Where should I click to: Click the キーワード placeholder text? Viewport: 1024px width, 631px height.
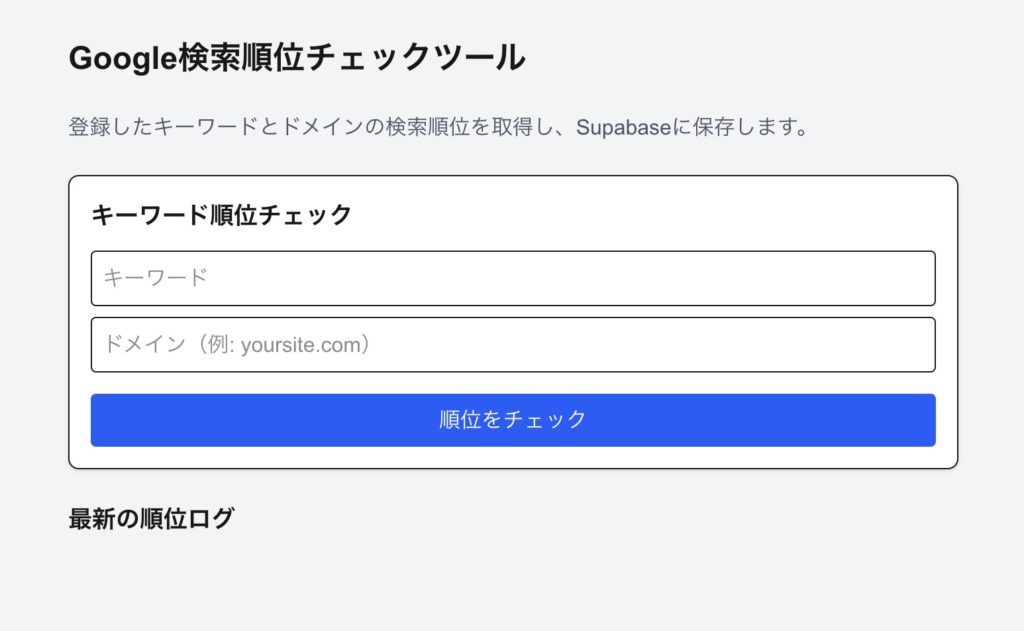click(x=155, y=278)
